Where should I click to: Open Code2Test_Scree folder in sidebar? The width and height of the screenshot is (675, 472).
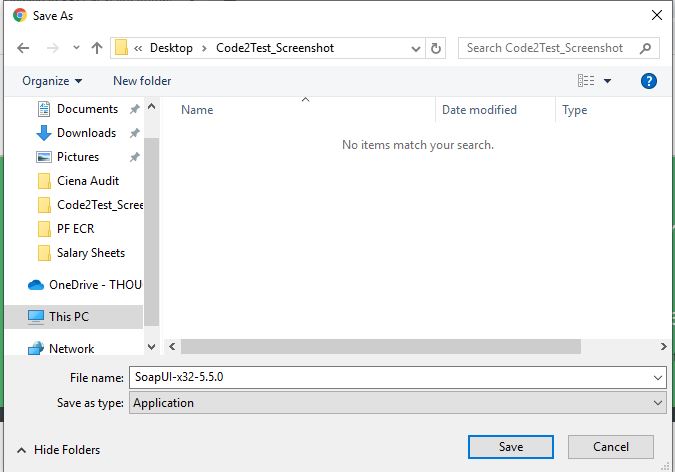click(x=100, y=205)
